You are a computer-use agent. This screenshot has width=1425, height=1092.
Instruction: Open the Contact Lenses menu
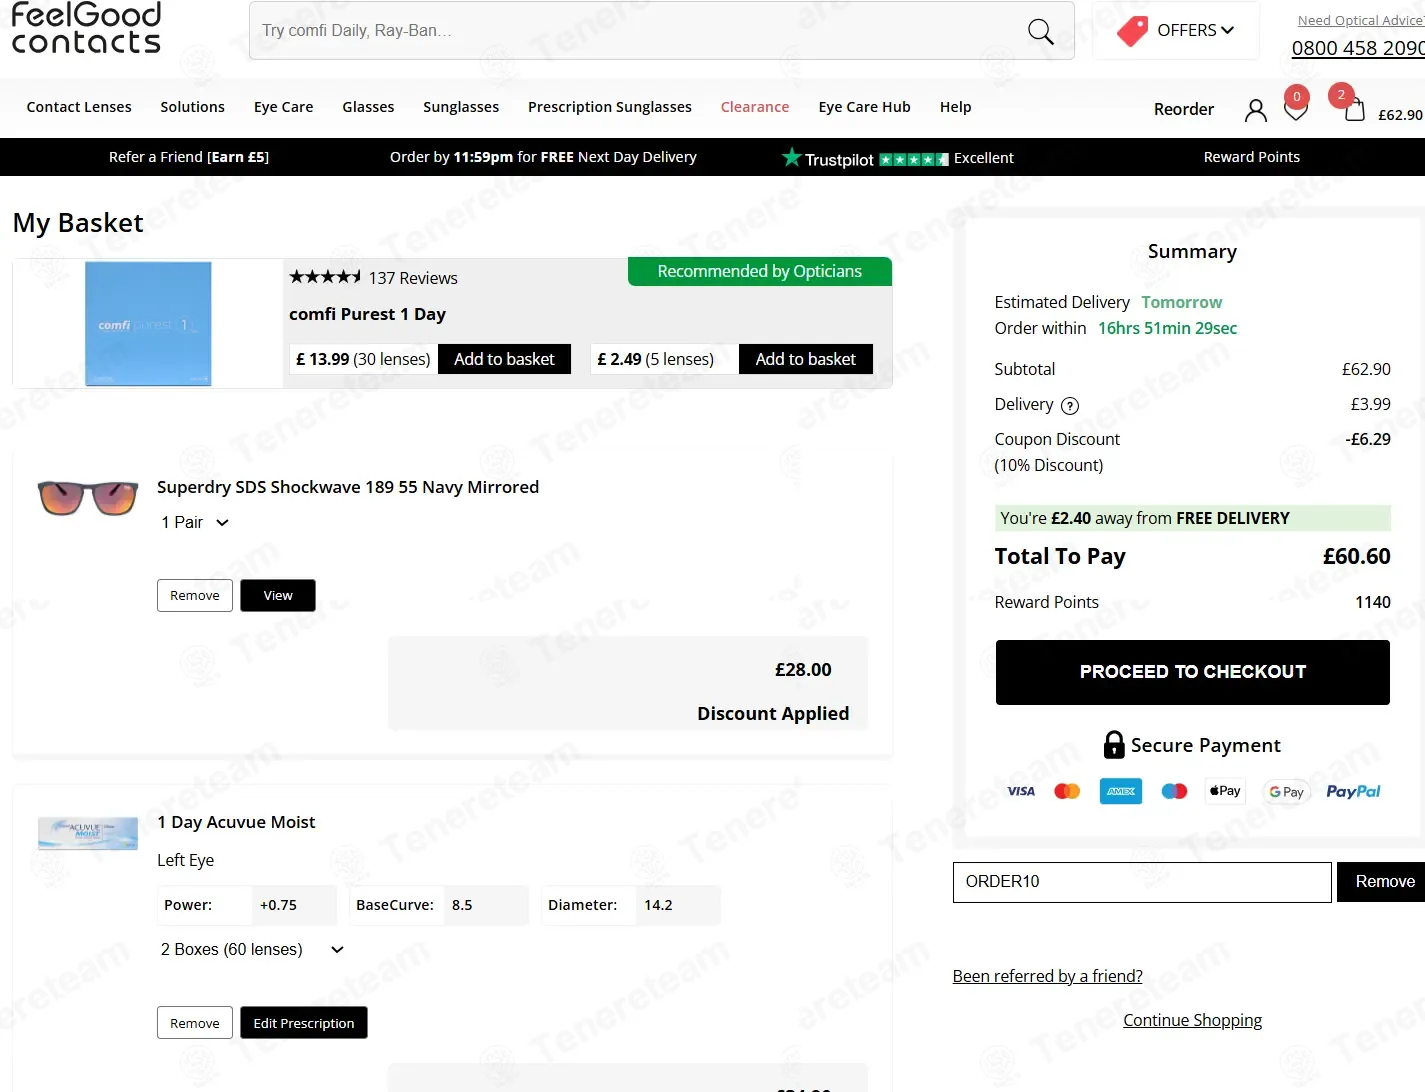[79, 107]
